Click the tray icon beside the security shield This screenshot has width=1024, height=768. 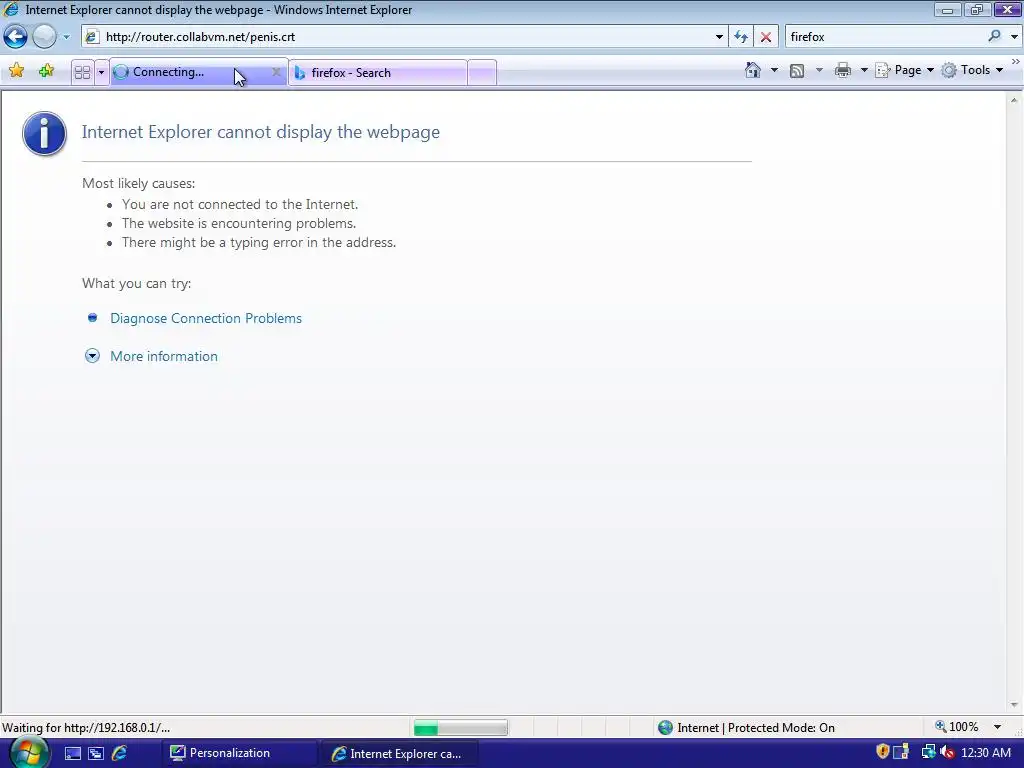[902, 752]
